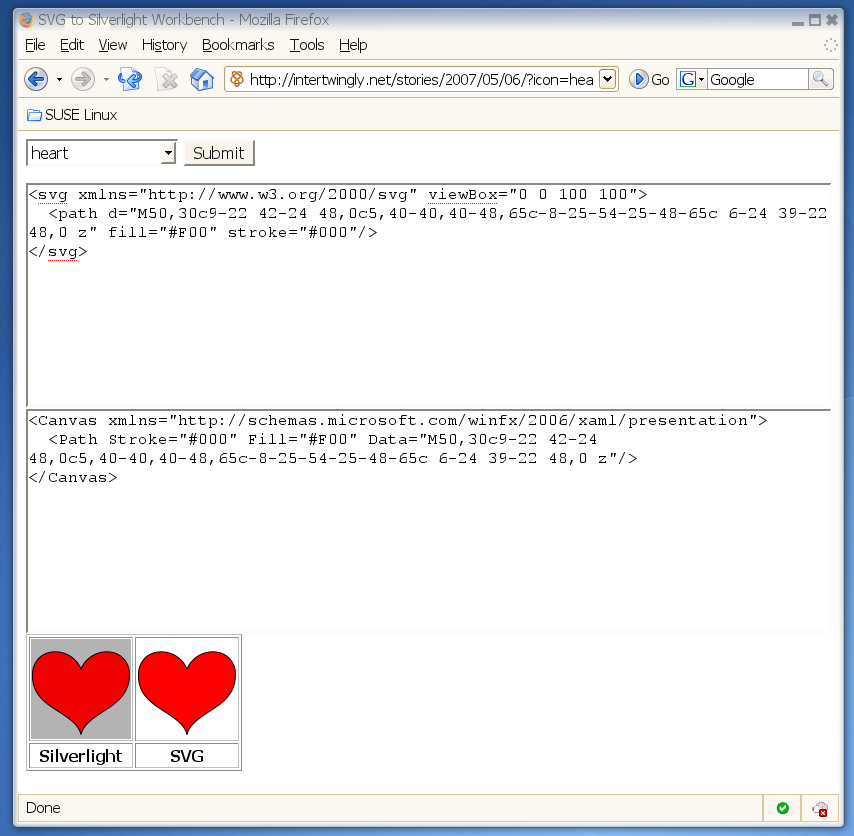Click the Silverlight heart preview on gray

pyautogui.click(x=81, y=689)
